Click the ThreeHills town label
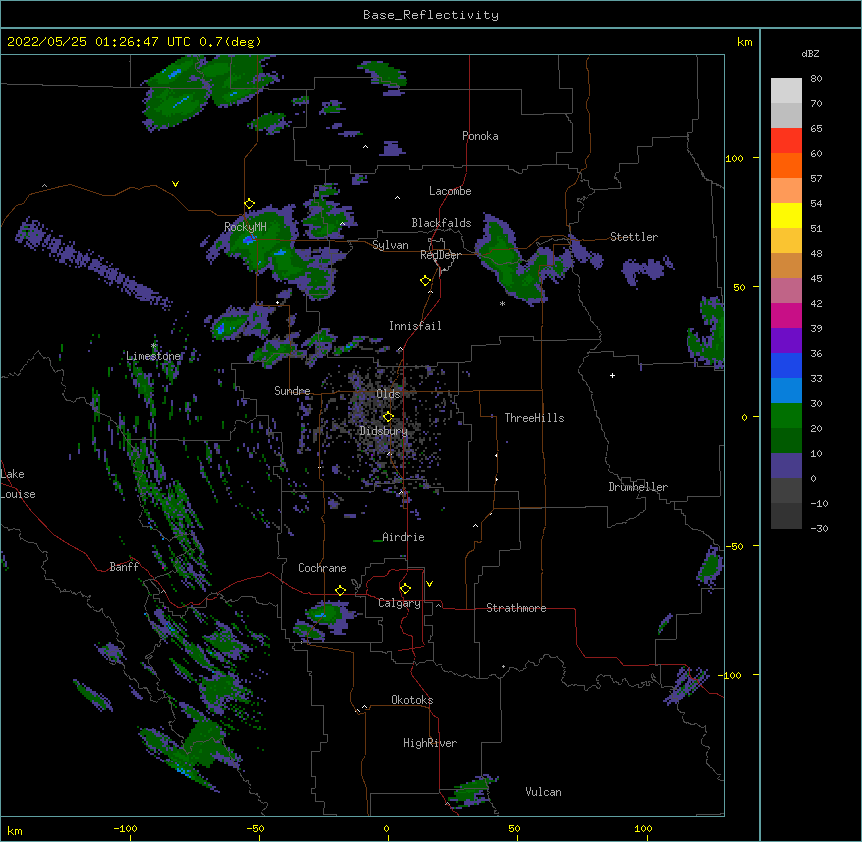 [x=534, y=418]
